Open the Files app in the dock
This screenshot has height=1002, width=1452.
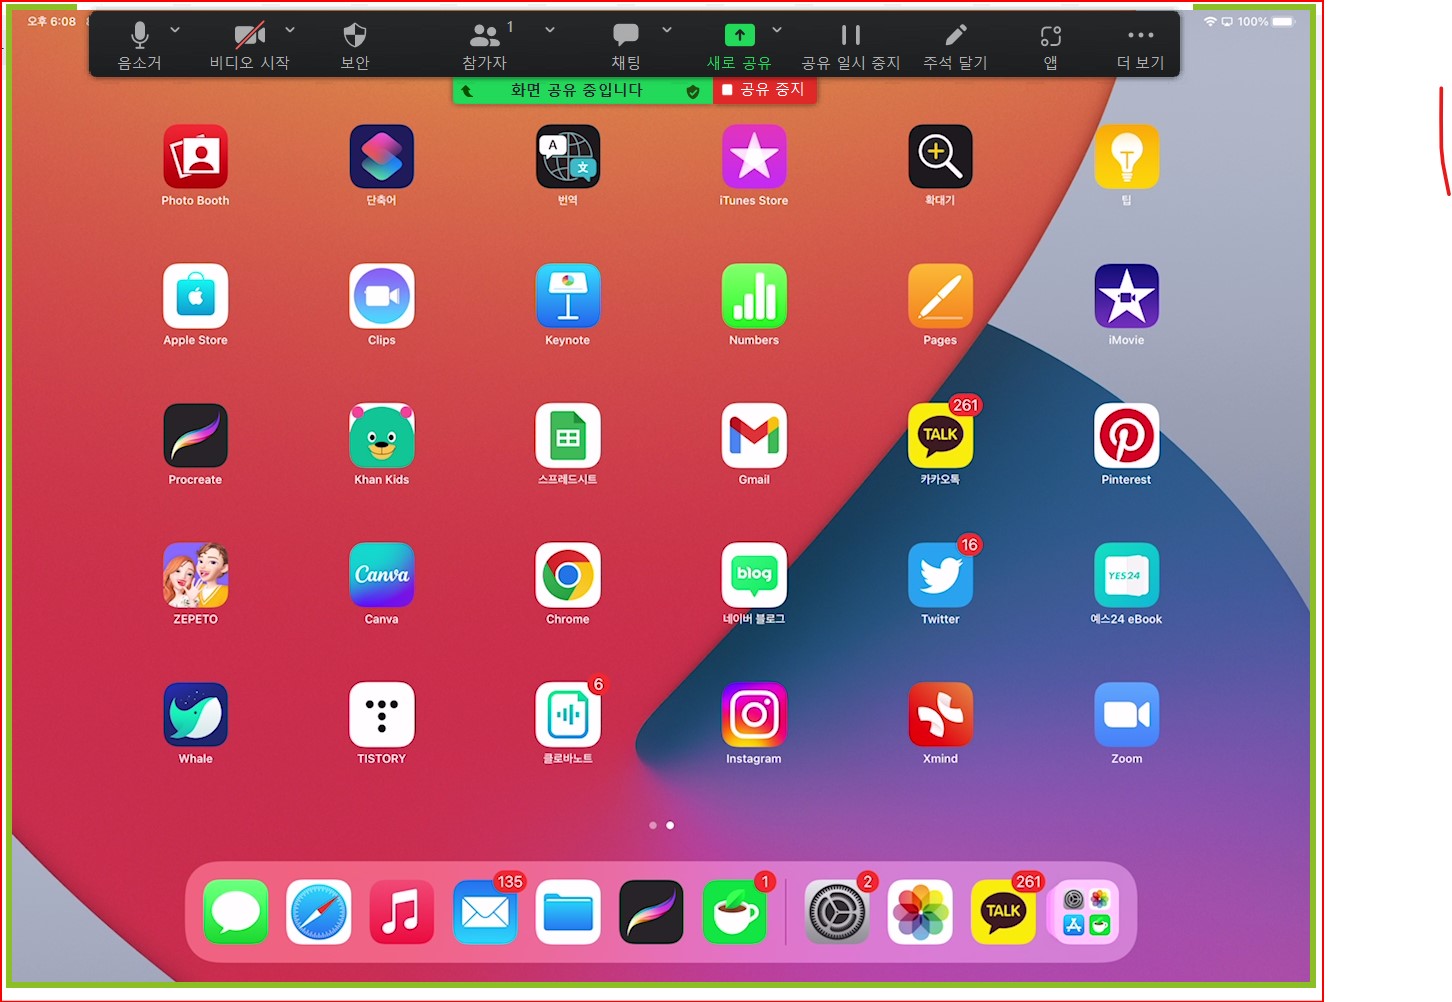568,912
